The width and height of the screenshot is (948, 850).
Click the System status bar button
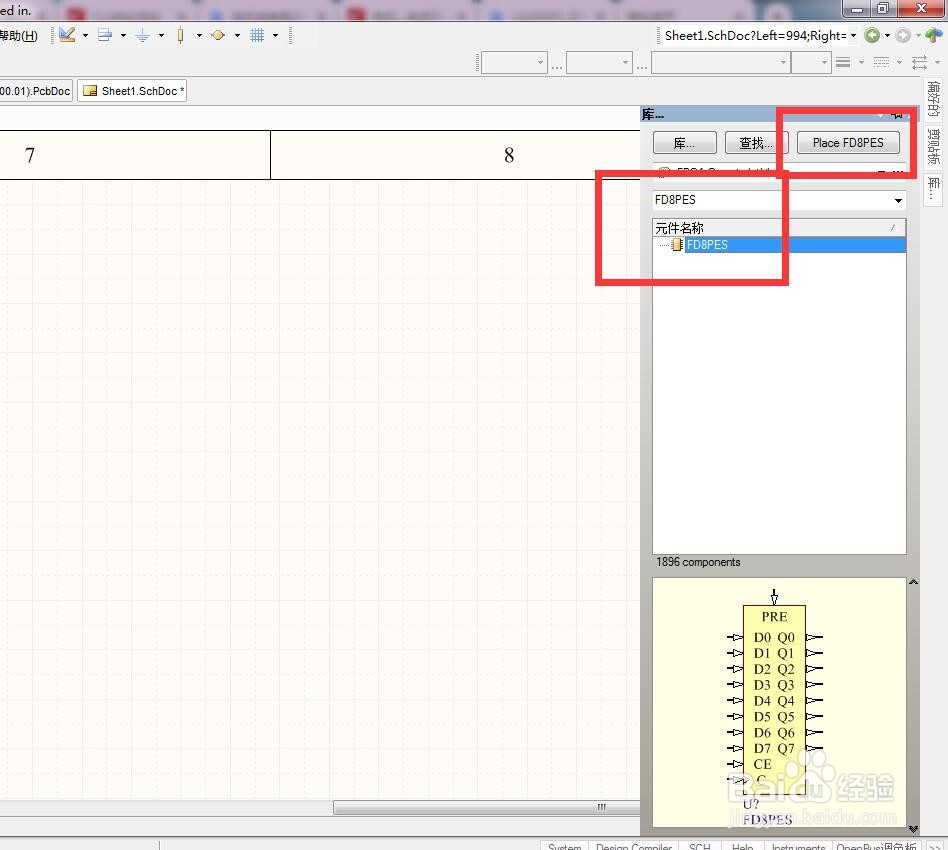(564, 846)
